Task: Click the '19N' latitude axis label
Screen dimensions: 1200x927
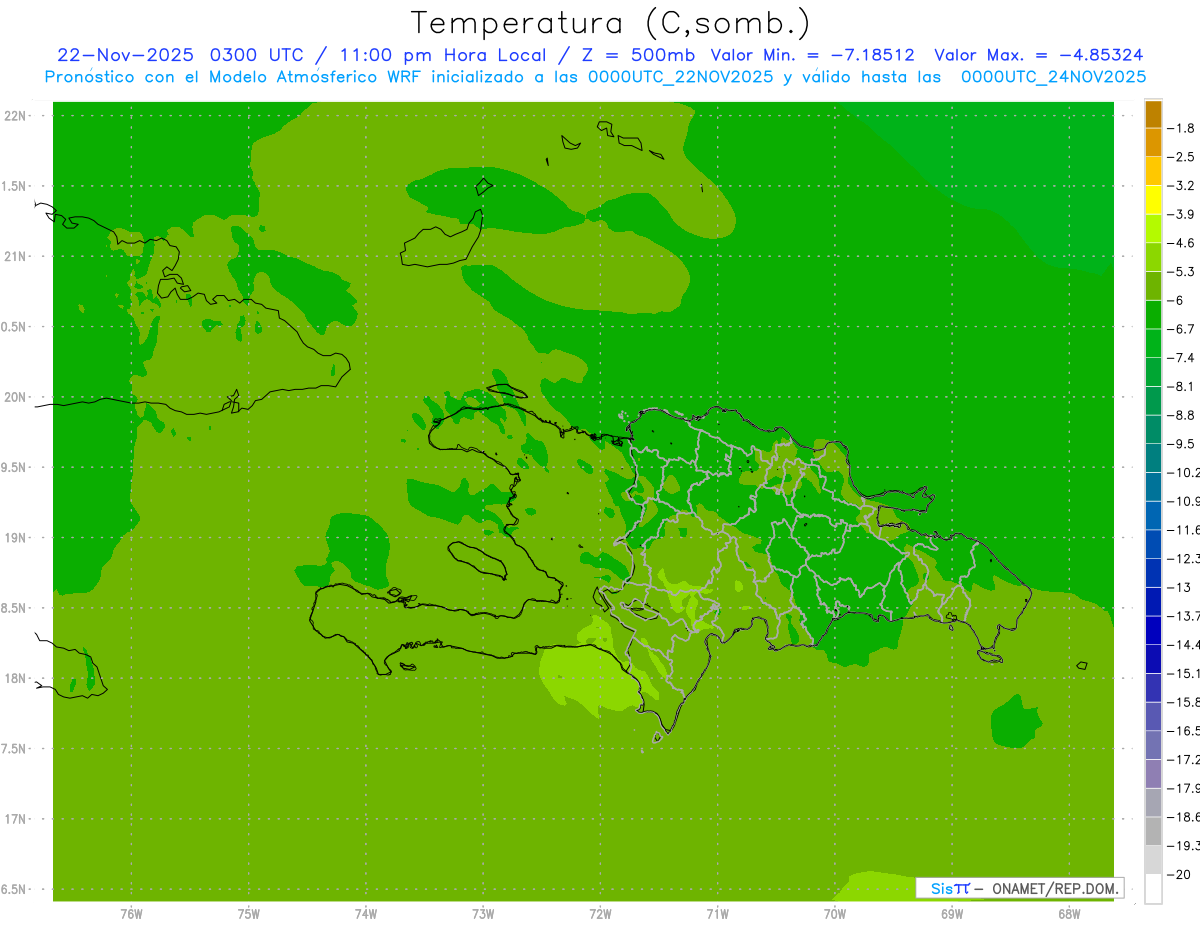Action: coord(15,538)
